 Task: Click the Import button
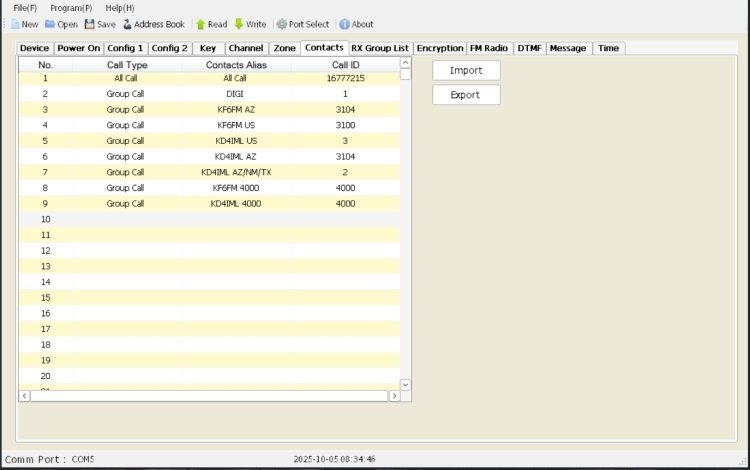coord(466,71)
